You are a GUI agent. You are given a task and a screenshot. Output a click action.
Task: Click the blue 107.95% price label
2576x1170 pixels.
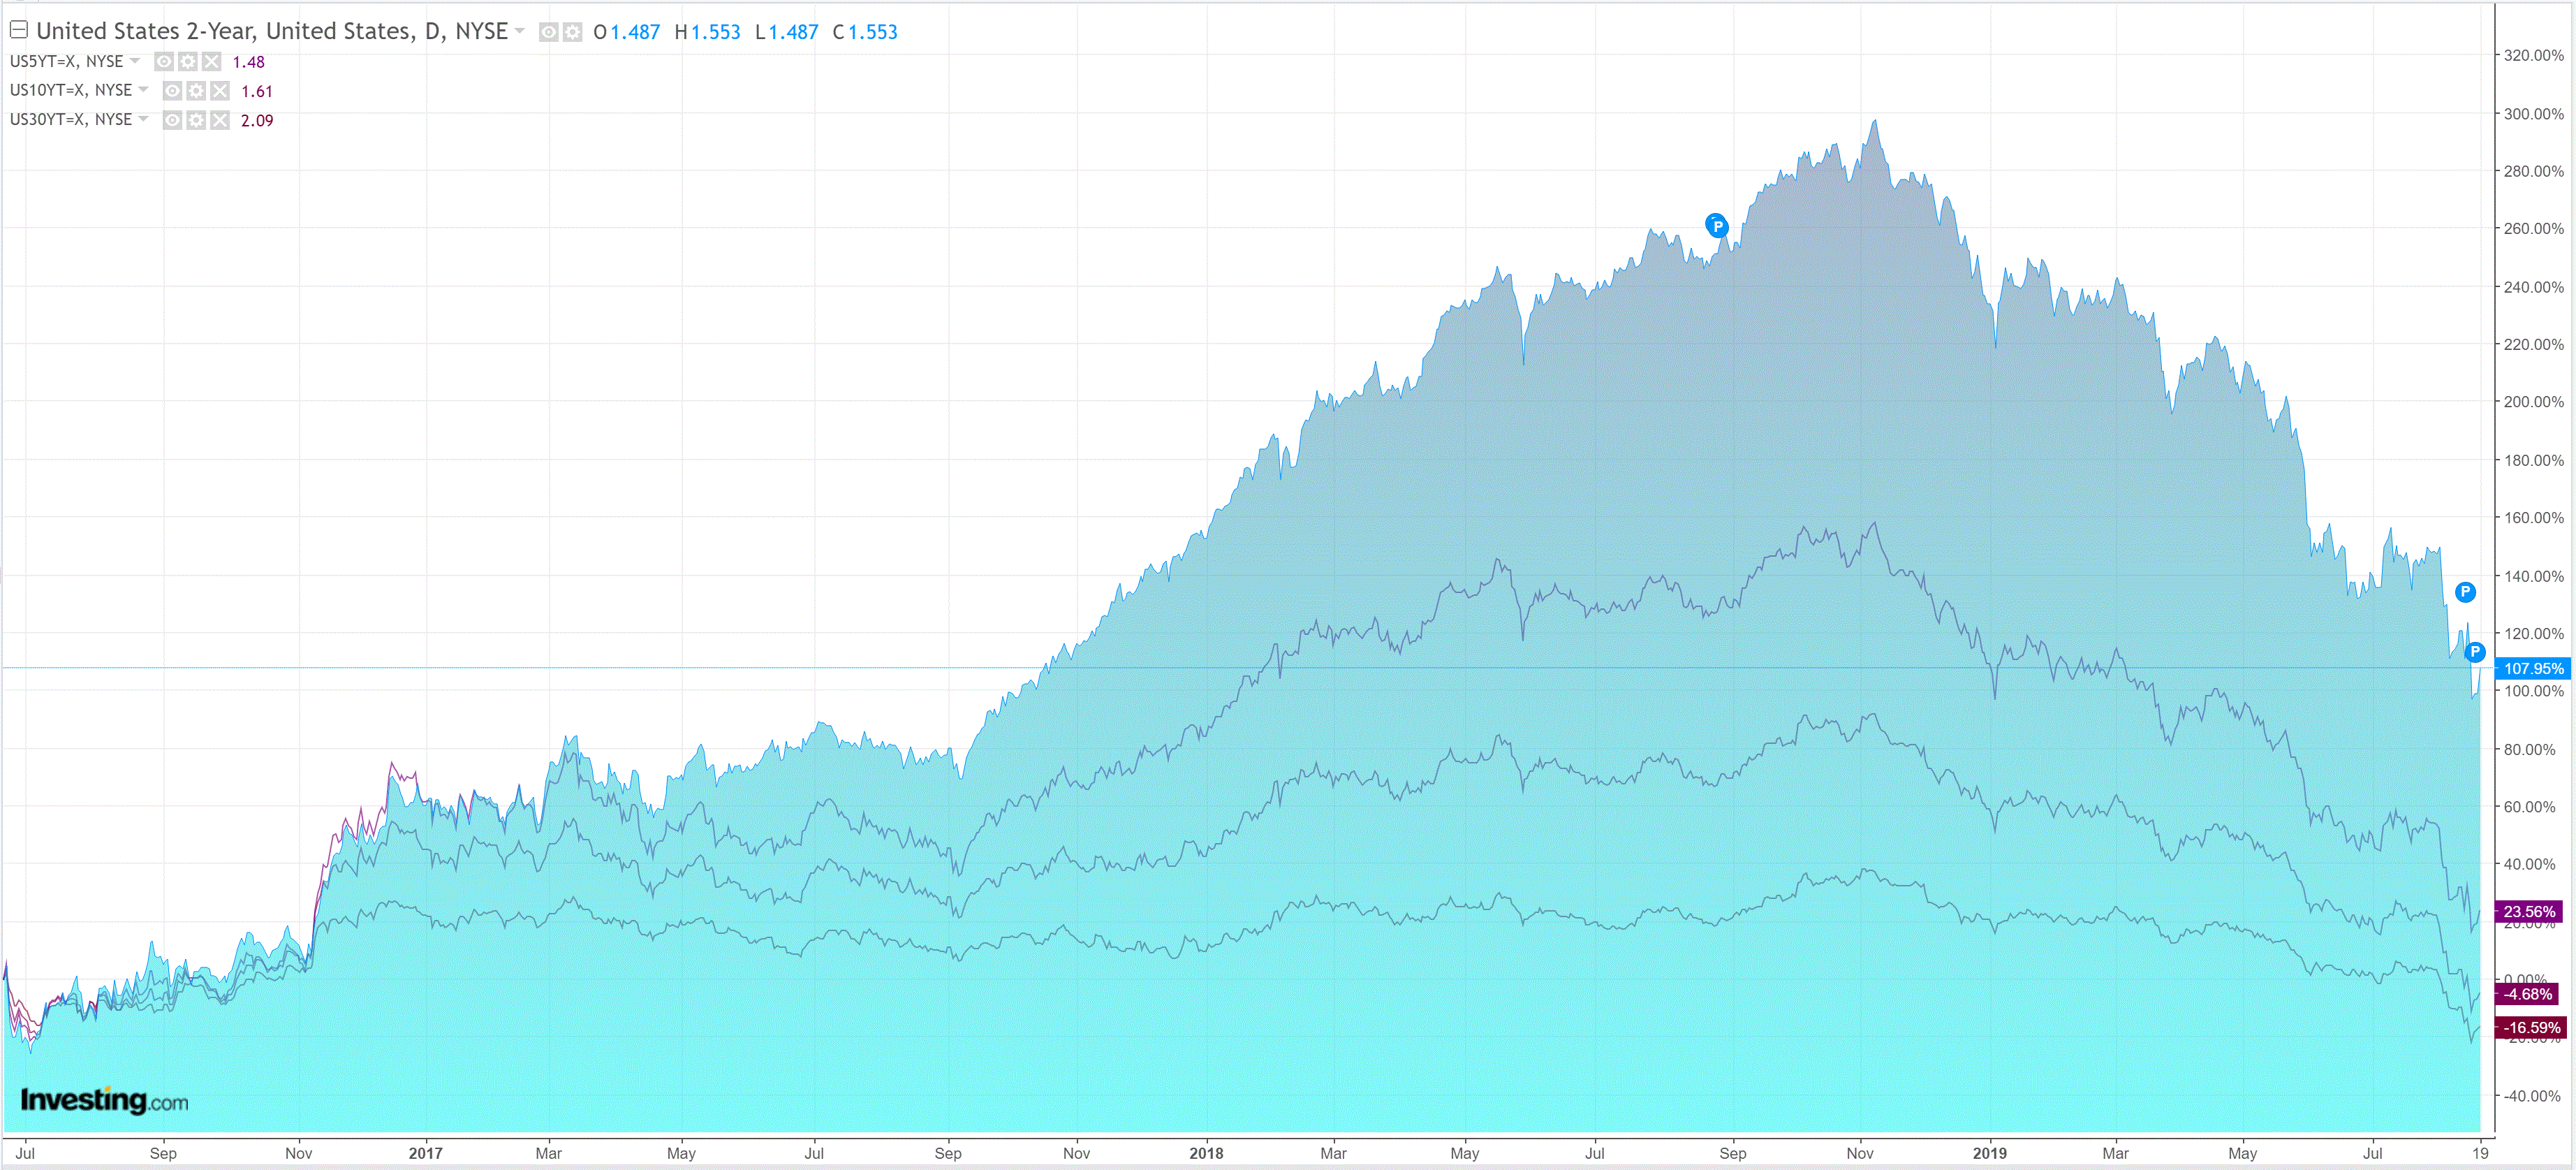(x=2532, y=668)
